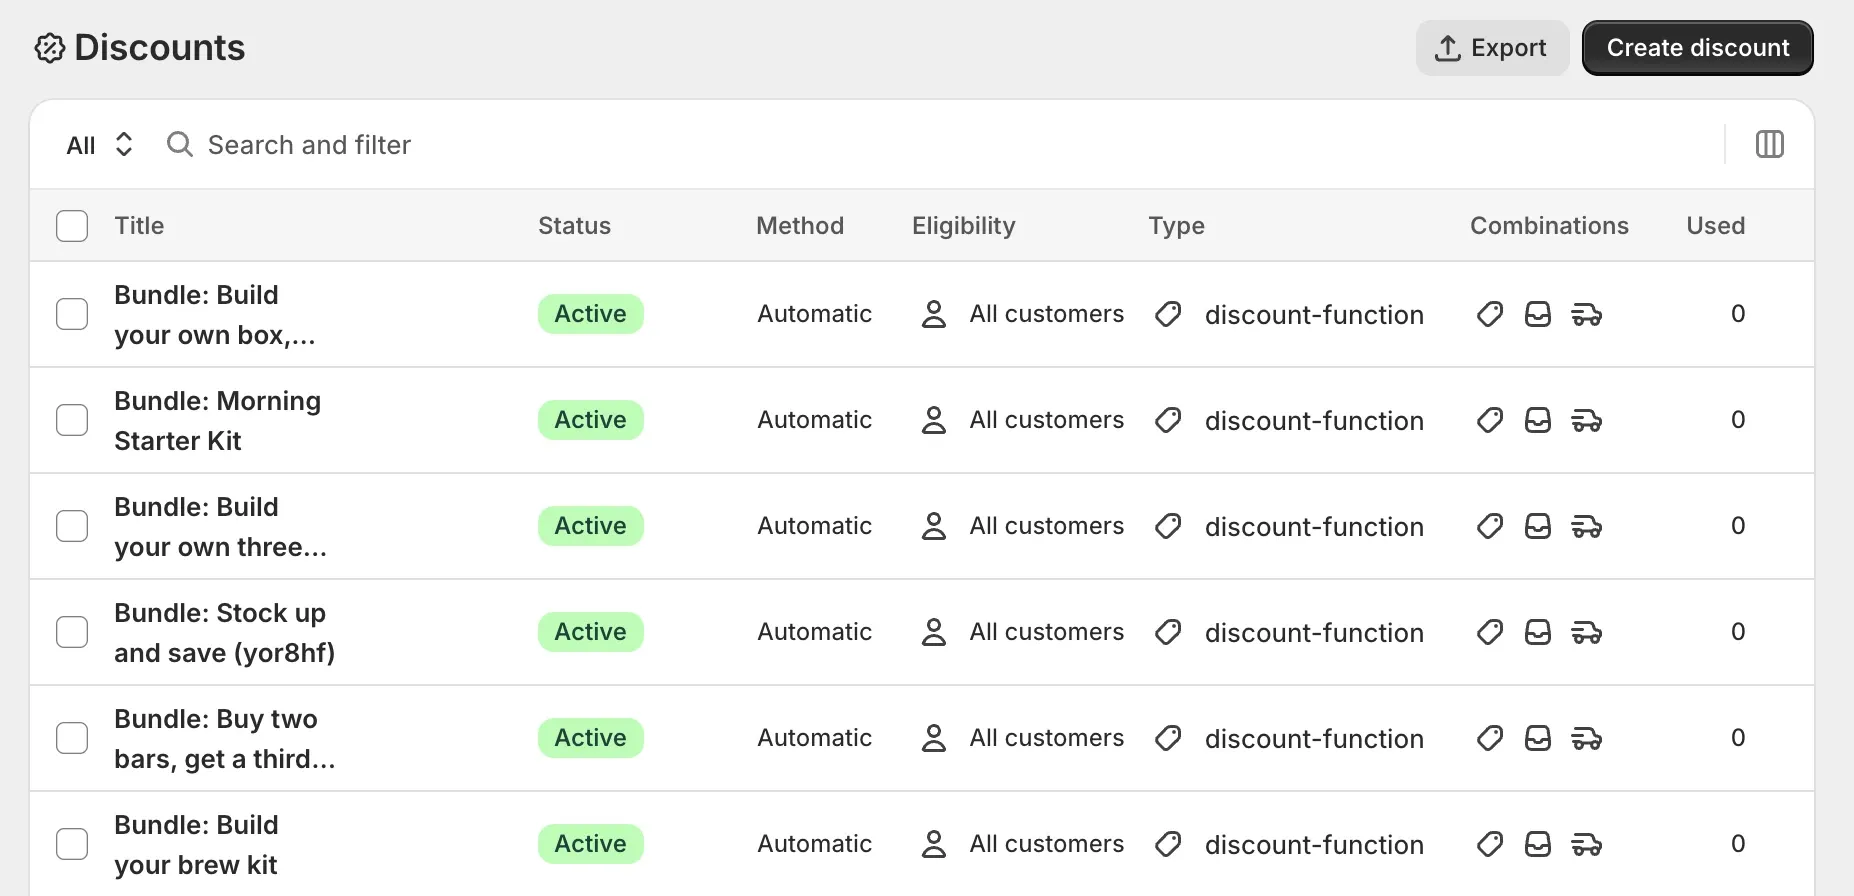1854x896 pixels.
Task: Select the Bundle: Buy two bars checkbox
Action: (x=72, y=738)
